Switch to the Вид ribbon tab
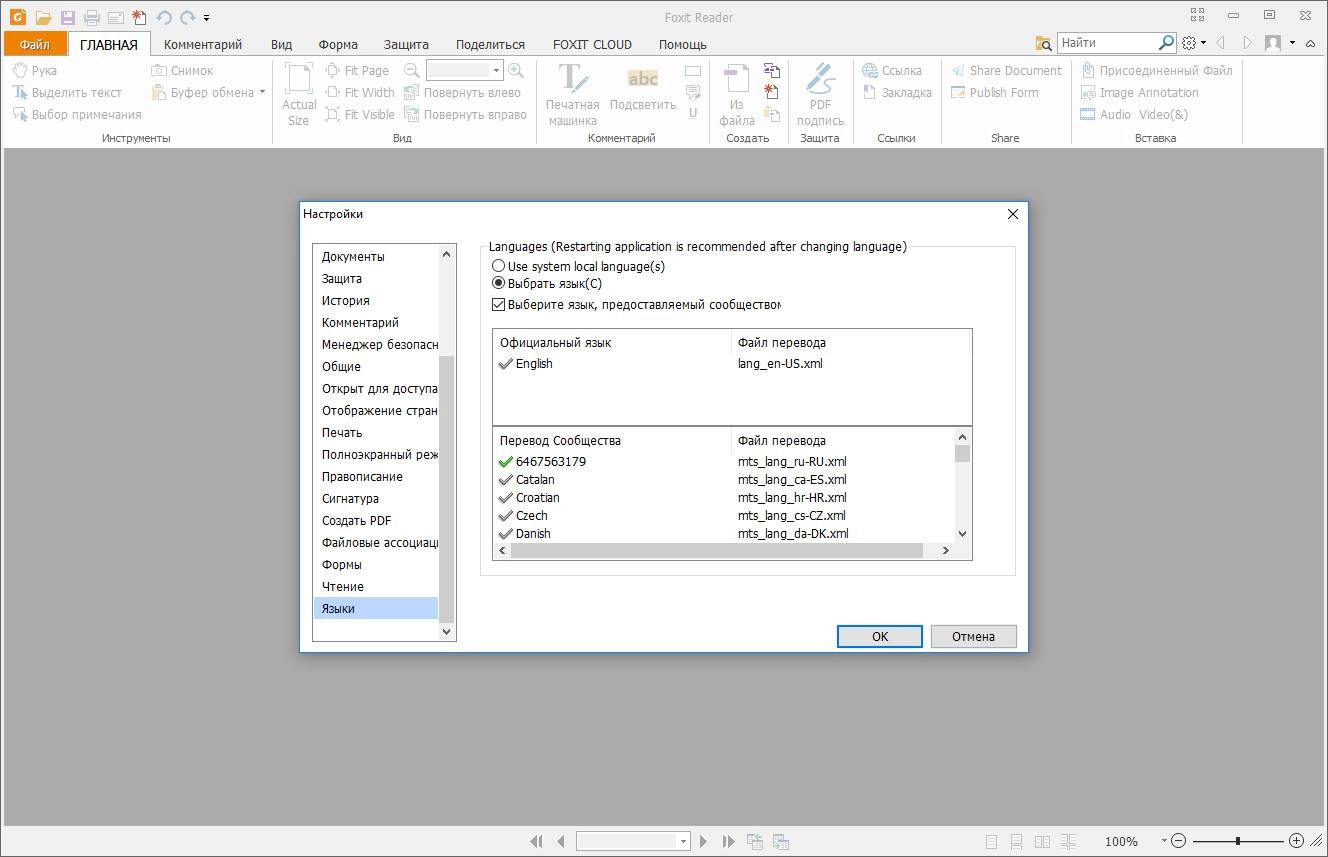The height and width of the screenshot is (857, 1328). 281,44
